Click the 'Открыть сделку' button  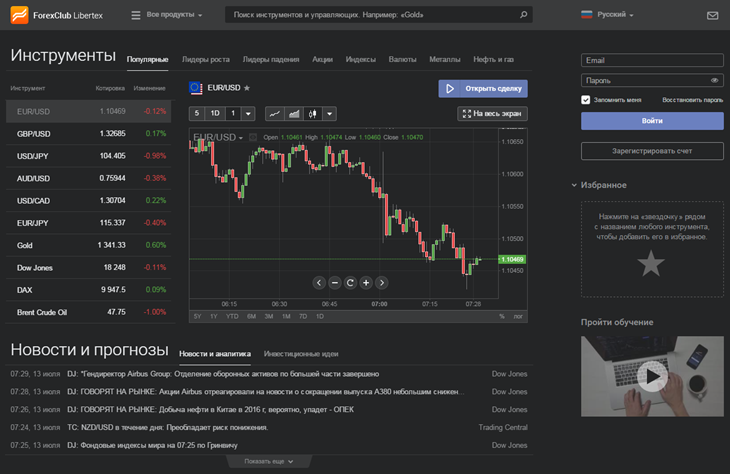(x=483, y=88)
